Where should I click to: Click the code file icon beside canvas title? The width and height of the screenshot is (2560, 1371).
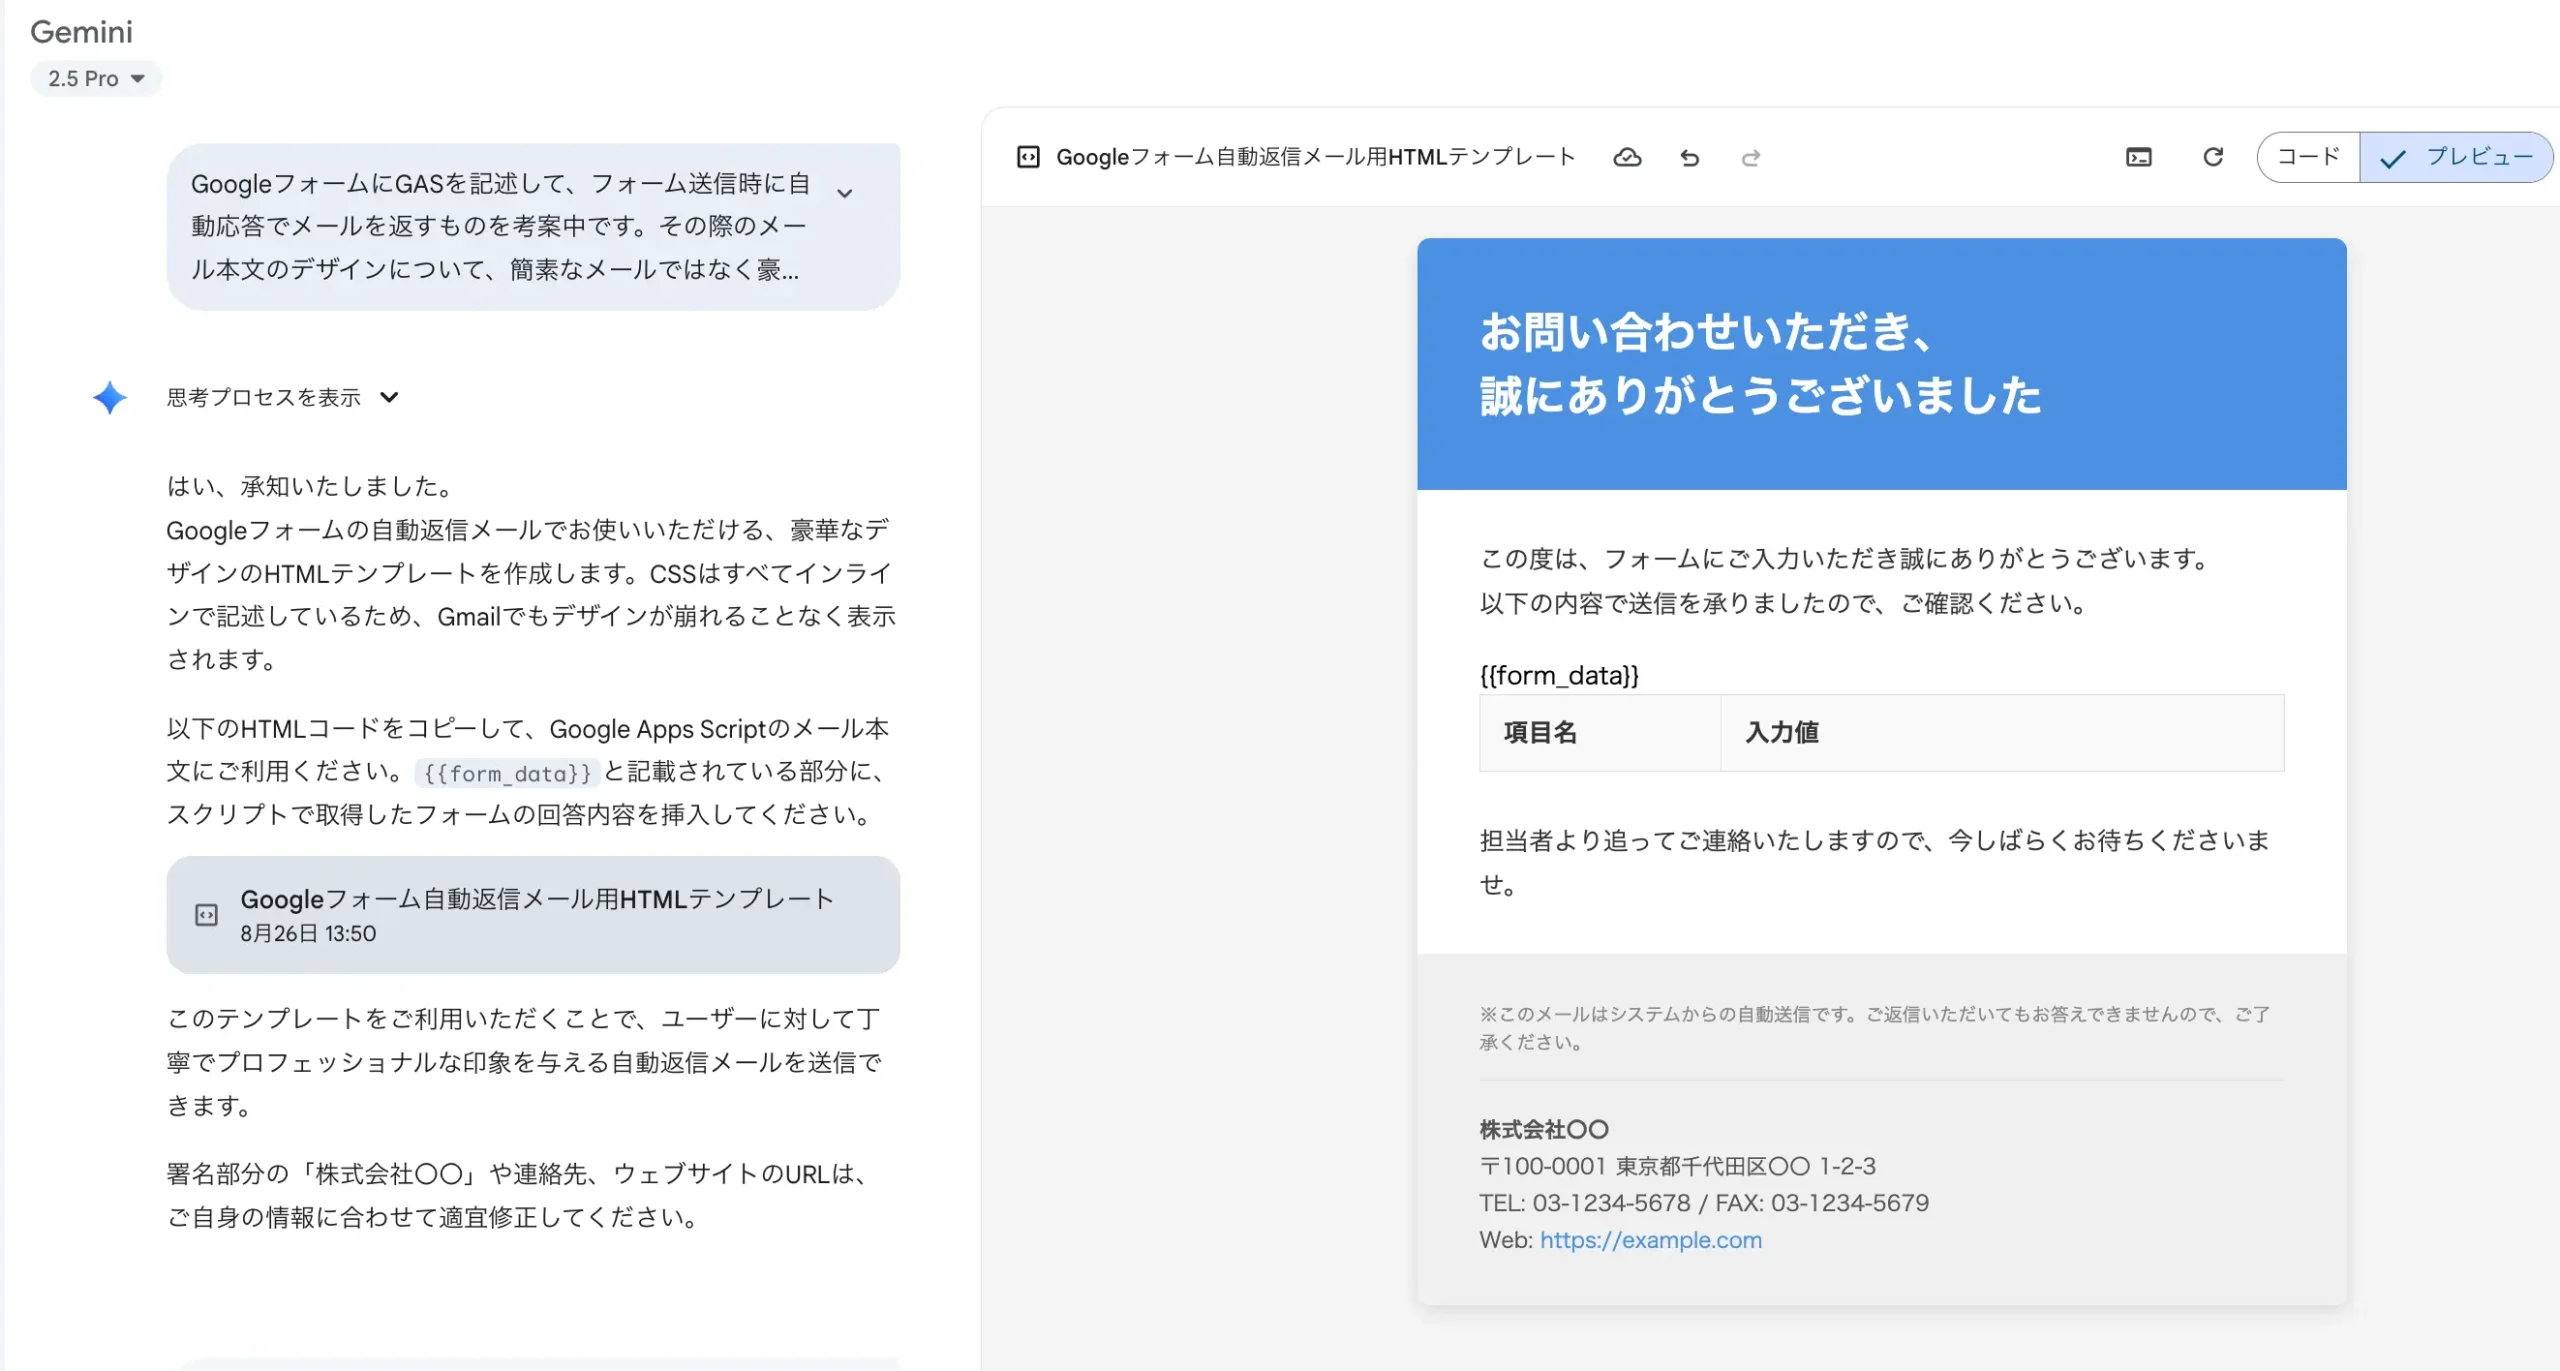pos(1028,157)
